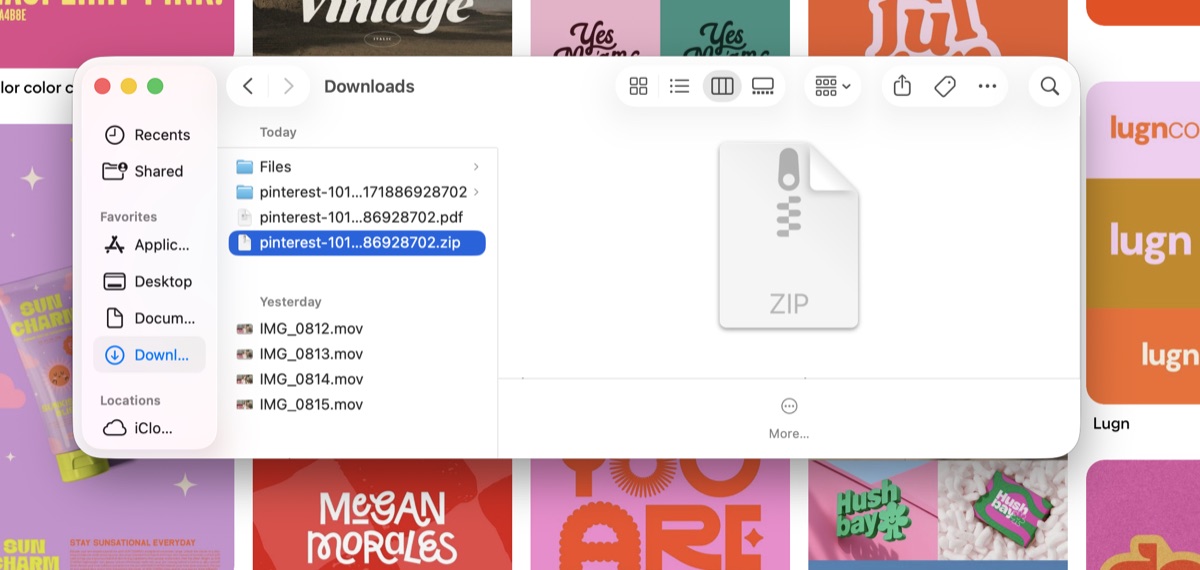Click the Downloads window title
Screen dimensions: 1200x570
[369, 86]
